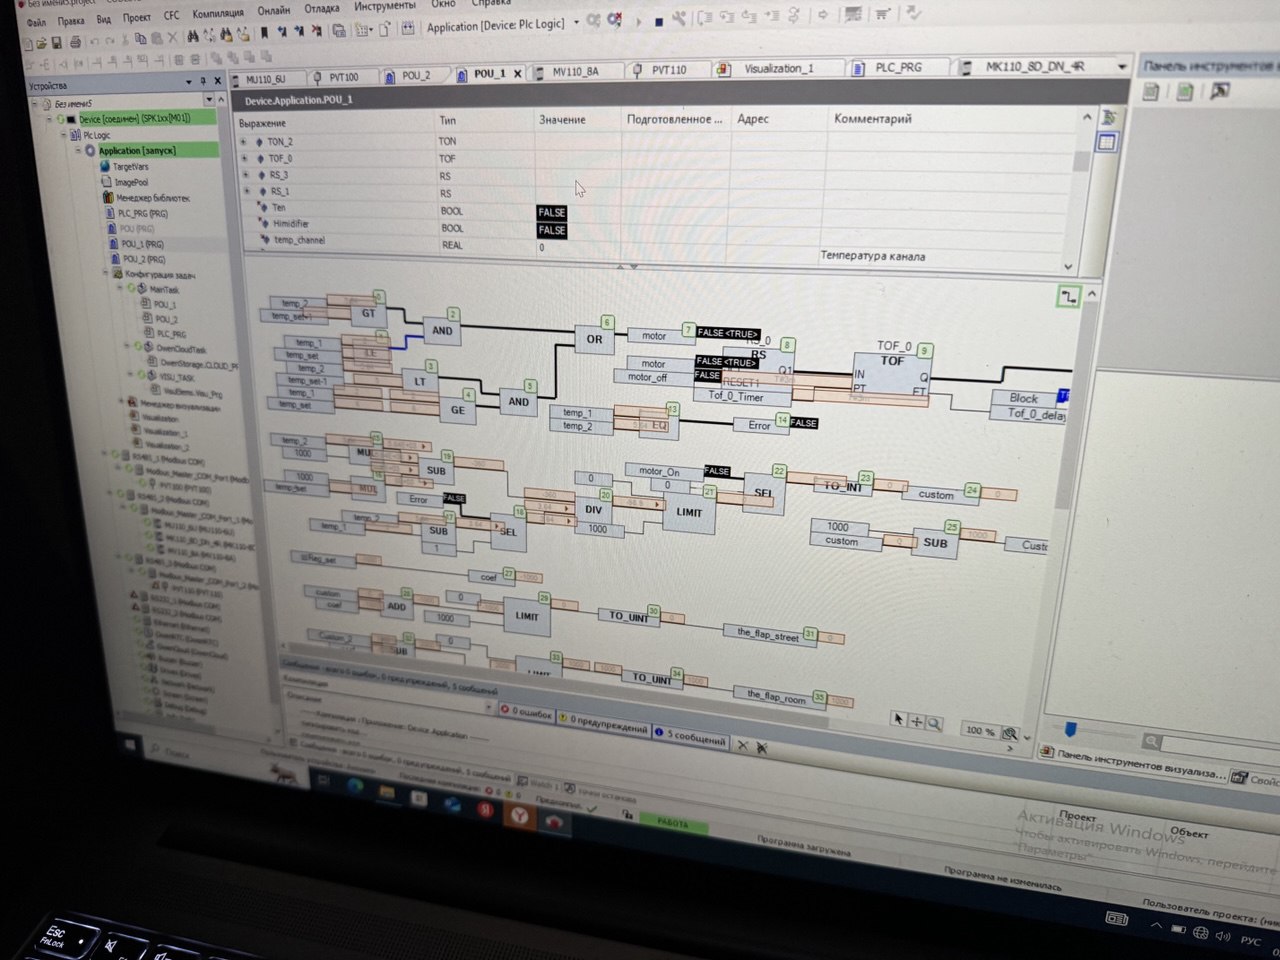Switch to the Visualization_1 tab
Screen dimensions: 1280x960
coord(777,69)
